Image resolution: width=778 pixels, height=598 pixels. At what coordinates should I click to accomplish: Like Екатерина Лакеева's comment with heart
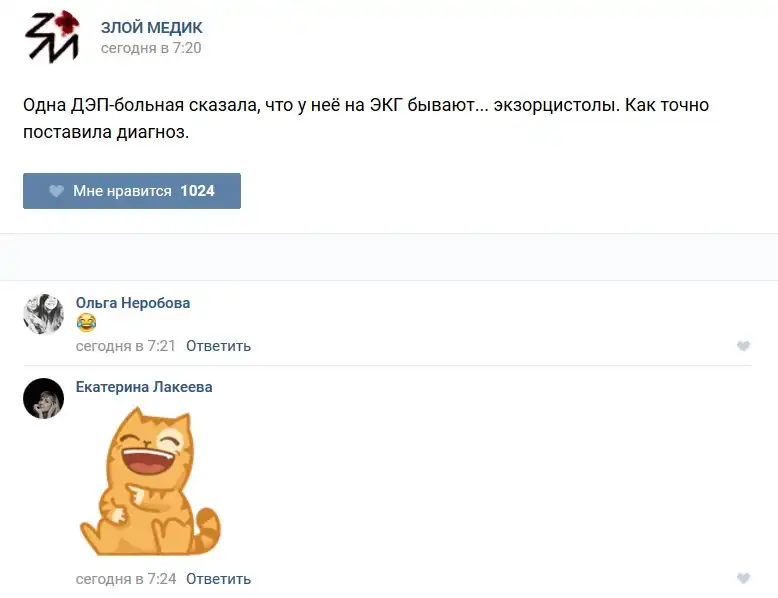coord(743,578)
